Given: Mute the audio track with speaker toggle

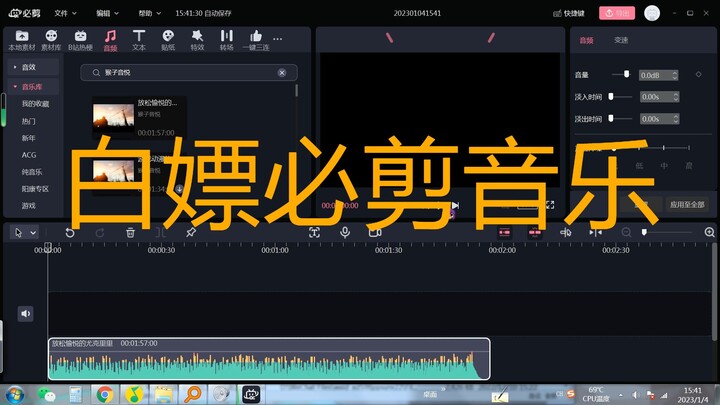Looking at the screenshot, I should tap(26, 314).
